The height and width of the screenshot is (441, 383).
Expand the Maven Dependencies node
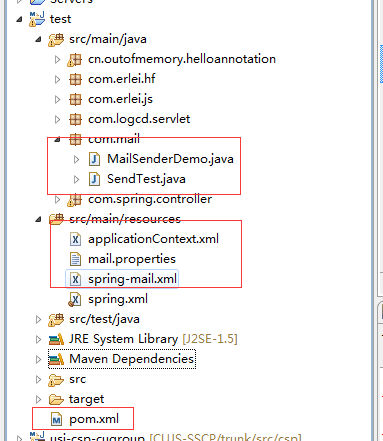[x=38, y=359]
